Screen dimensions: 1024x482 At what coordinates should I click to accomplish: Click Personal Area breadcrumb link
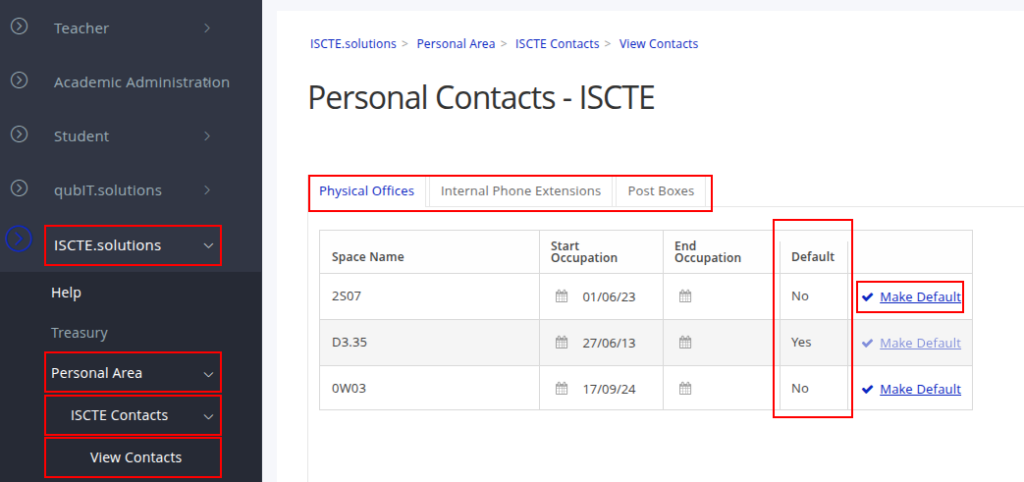click(455, 44)
